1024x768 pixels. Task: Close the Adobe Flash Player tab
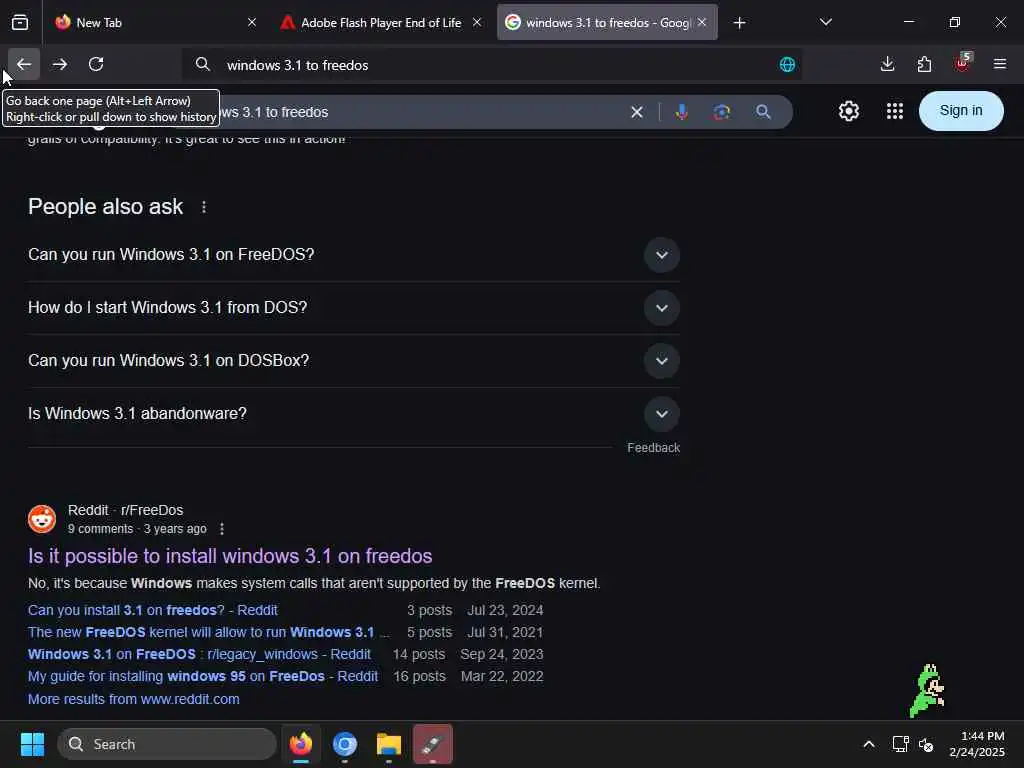click(x=477, y=22)
